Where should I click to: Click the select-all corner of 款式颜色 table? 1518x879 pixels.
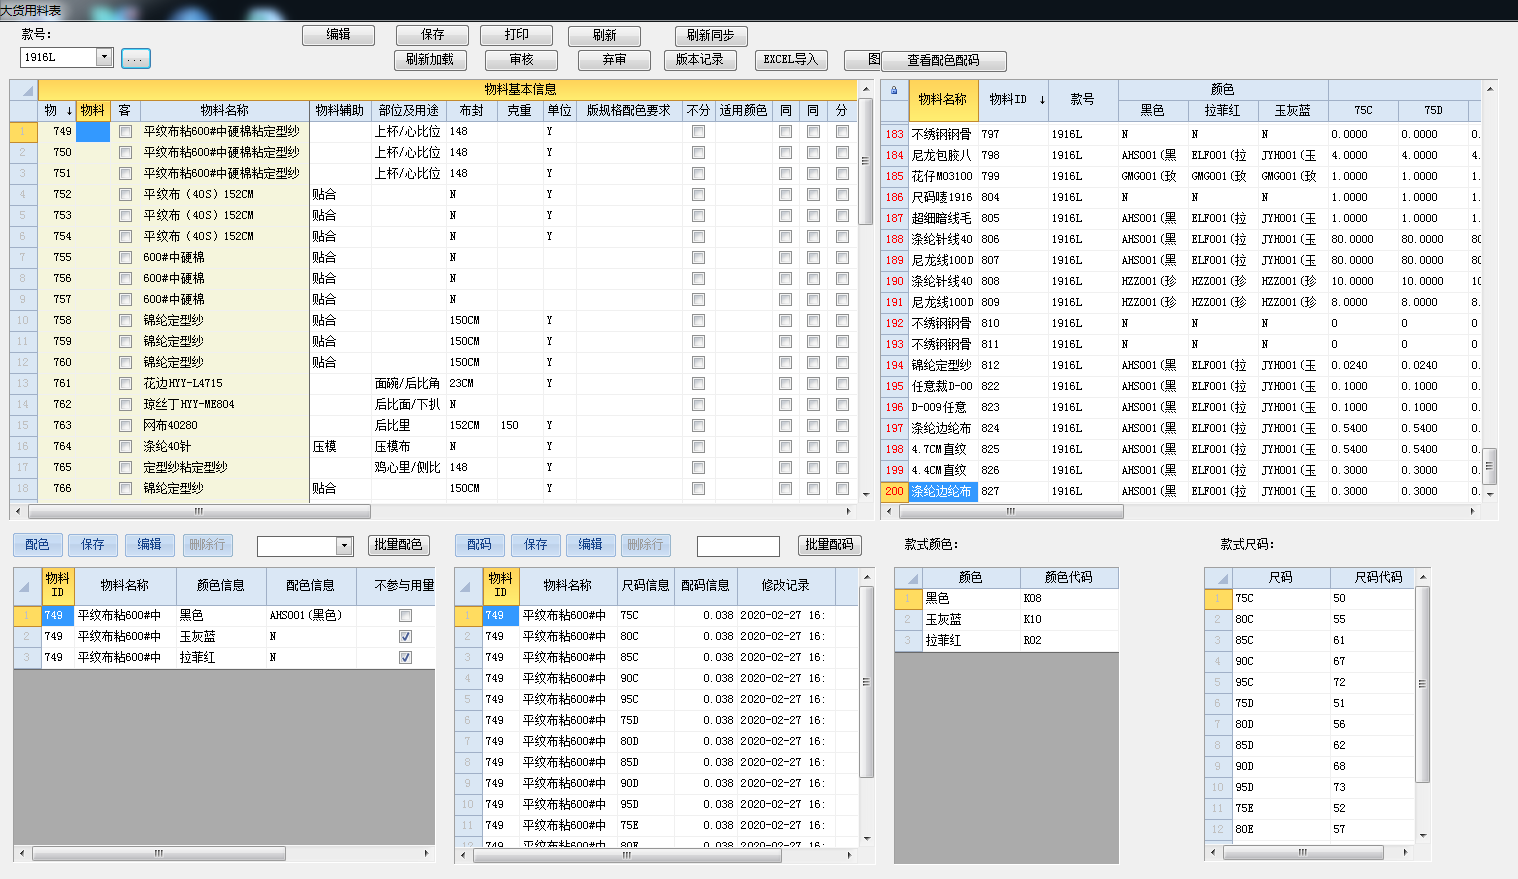tap(907, 578)
